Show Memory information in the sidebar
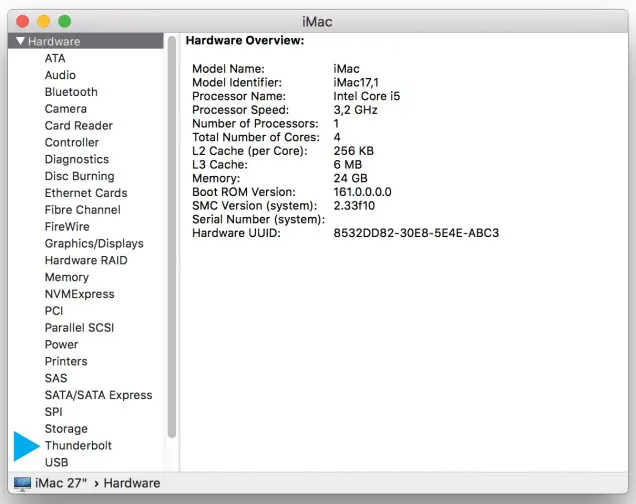The height and width of the screenshot is (504, 636). 66,277
